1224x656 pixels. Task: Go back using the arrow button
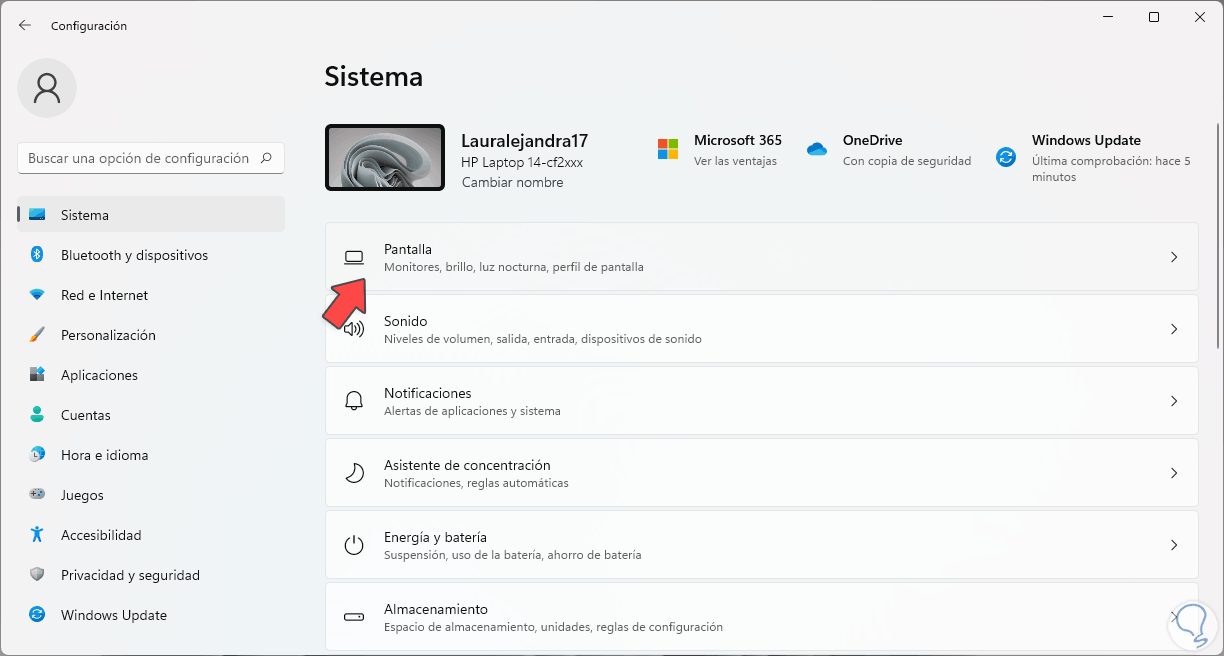25,25
